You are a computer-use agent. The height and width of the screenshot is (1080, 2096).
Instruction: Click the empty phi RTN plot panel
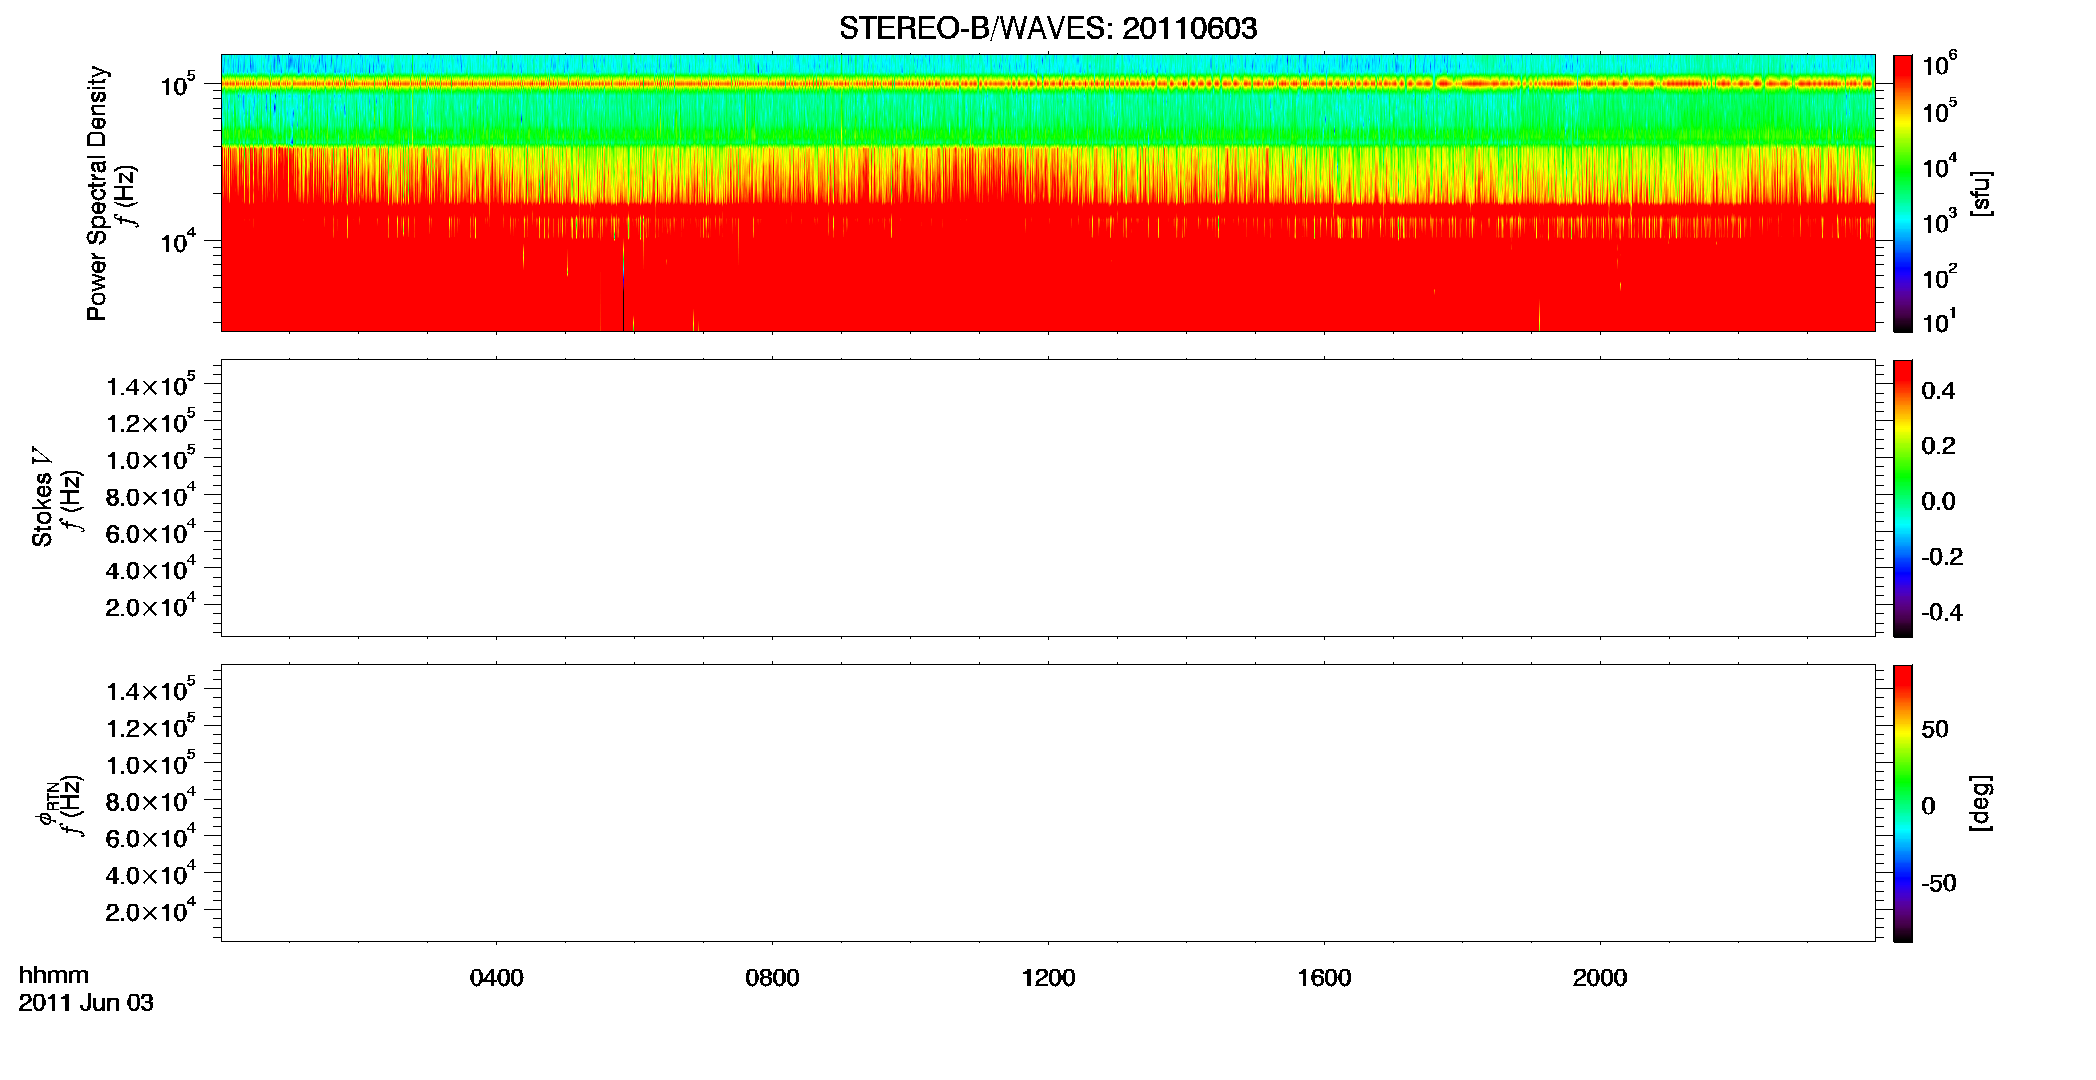click(1048, 803)
